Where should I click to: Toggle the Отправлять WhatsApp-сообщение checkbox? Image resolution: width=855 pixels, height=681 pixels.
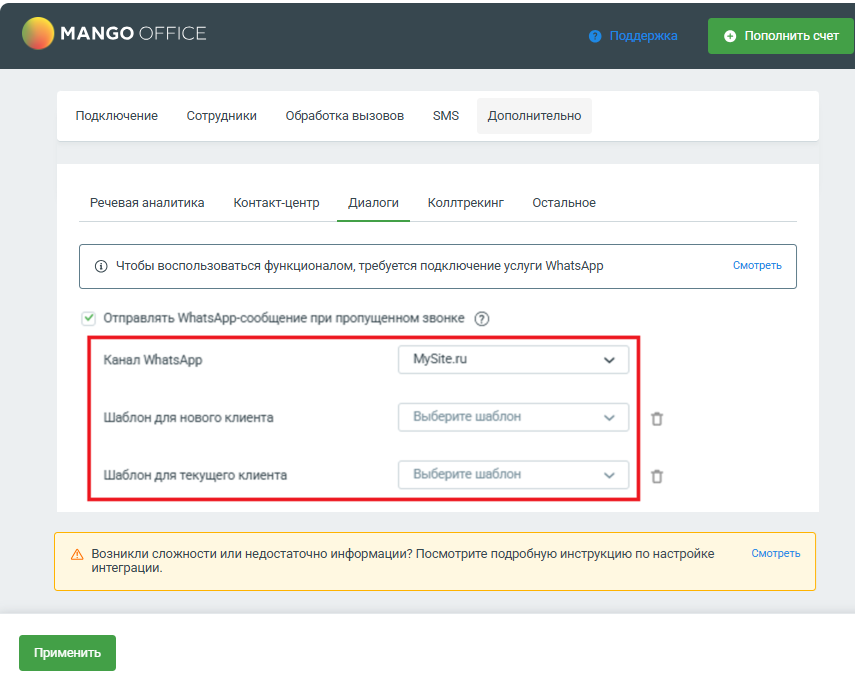tap(88, 318)
